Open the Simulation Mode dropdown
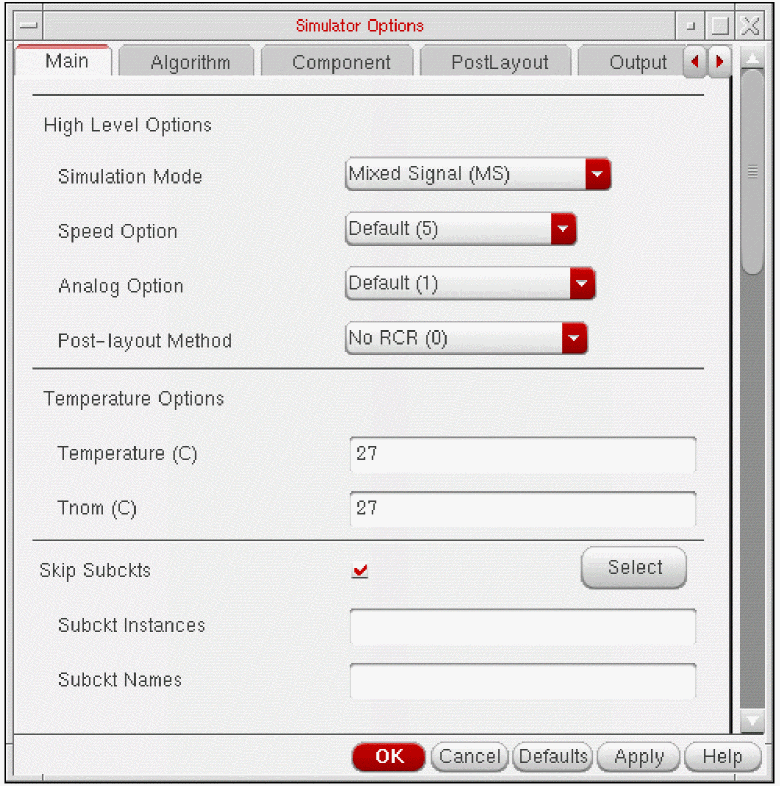 click(478, 174)
